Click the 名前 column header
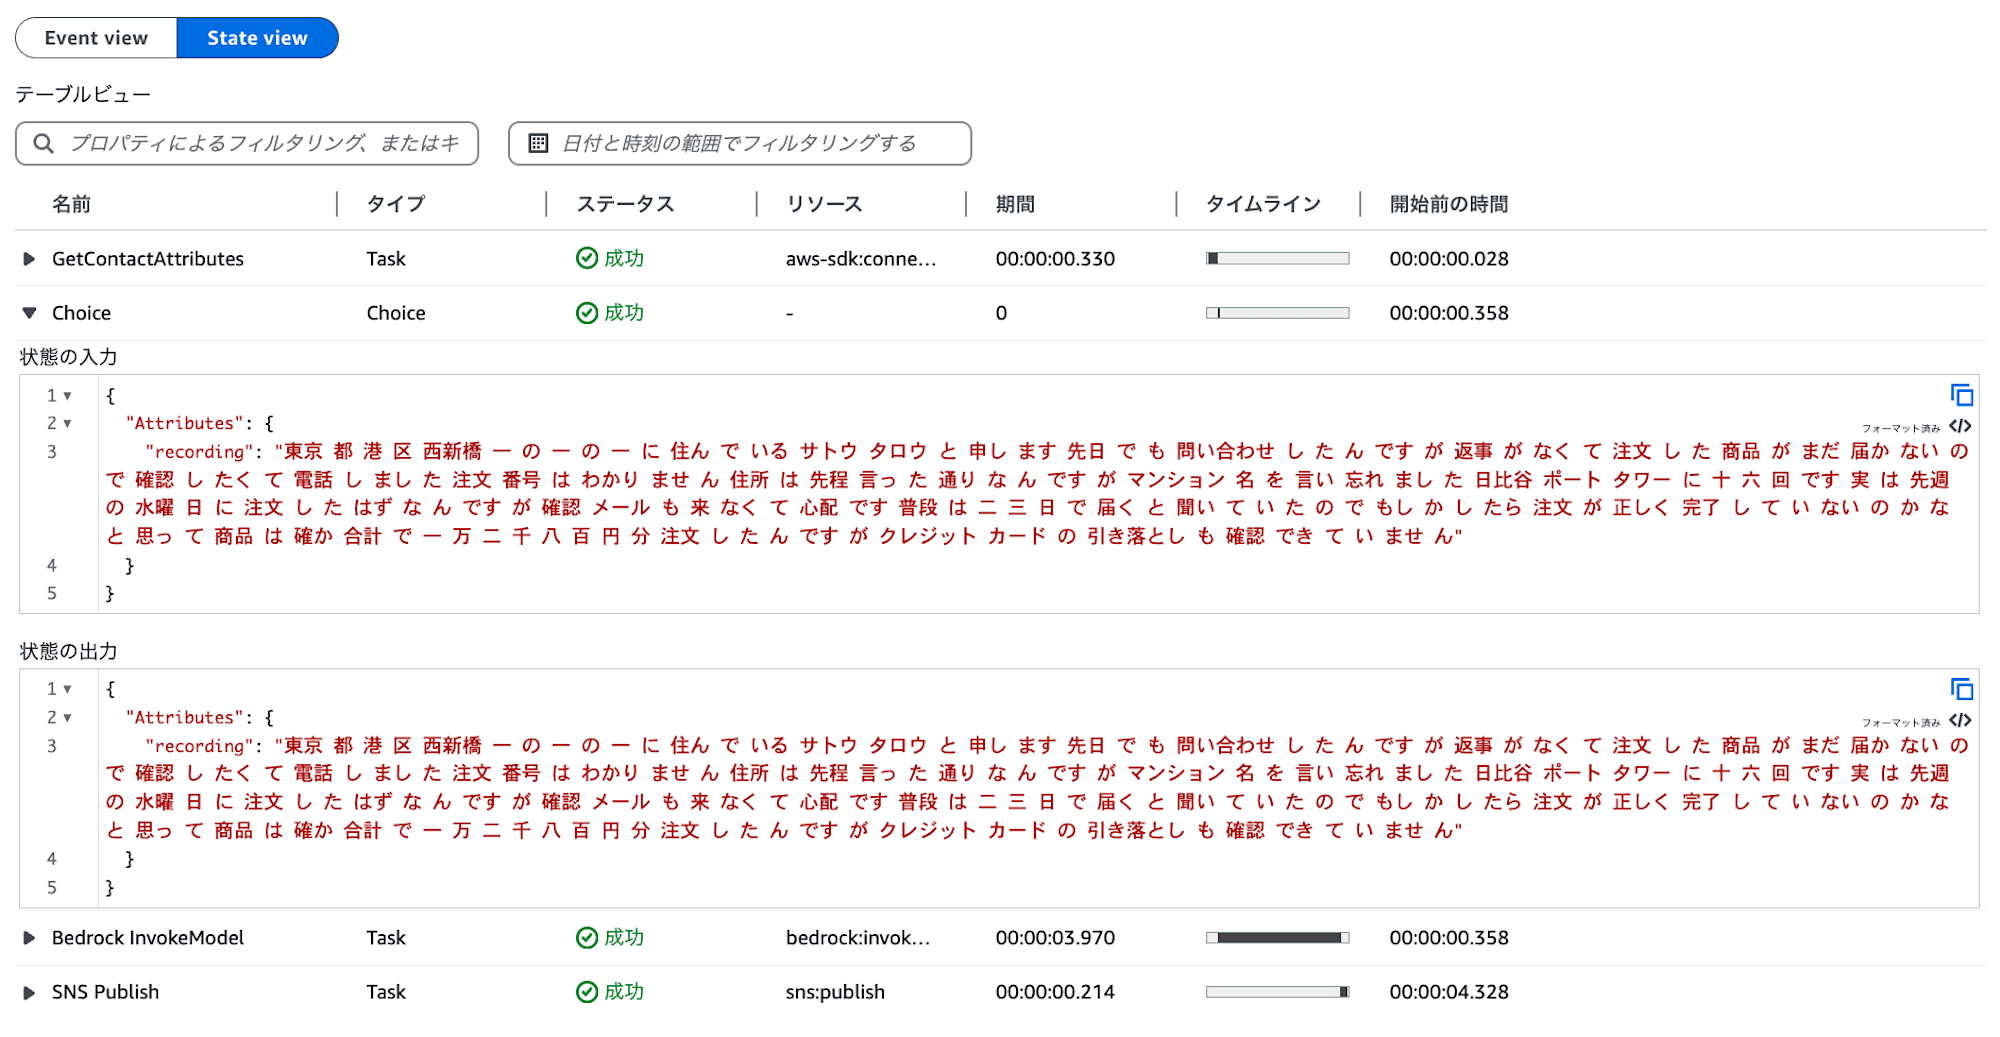The height and width of the screenshot is (1037, 2000). 71,204
